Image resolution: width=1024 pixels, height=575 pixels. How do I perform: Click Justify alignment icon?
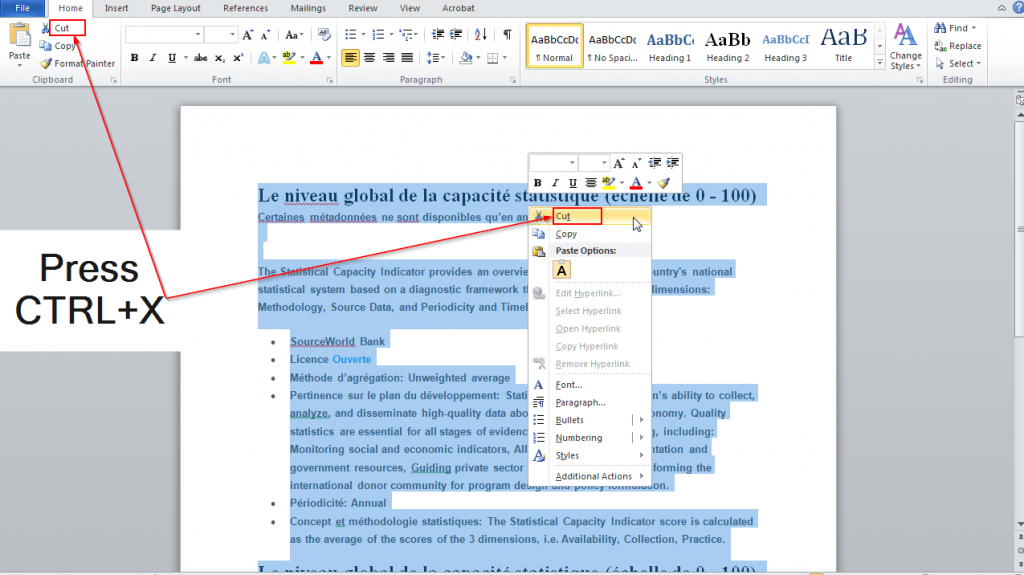point(407,58)
